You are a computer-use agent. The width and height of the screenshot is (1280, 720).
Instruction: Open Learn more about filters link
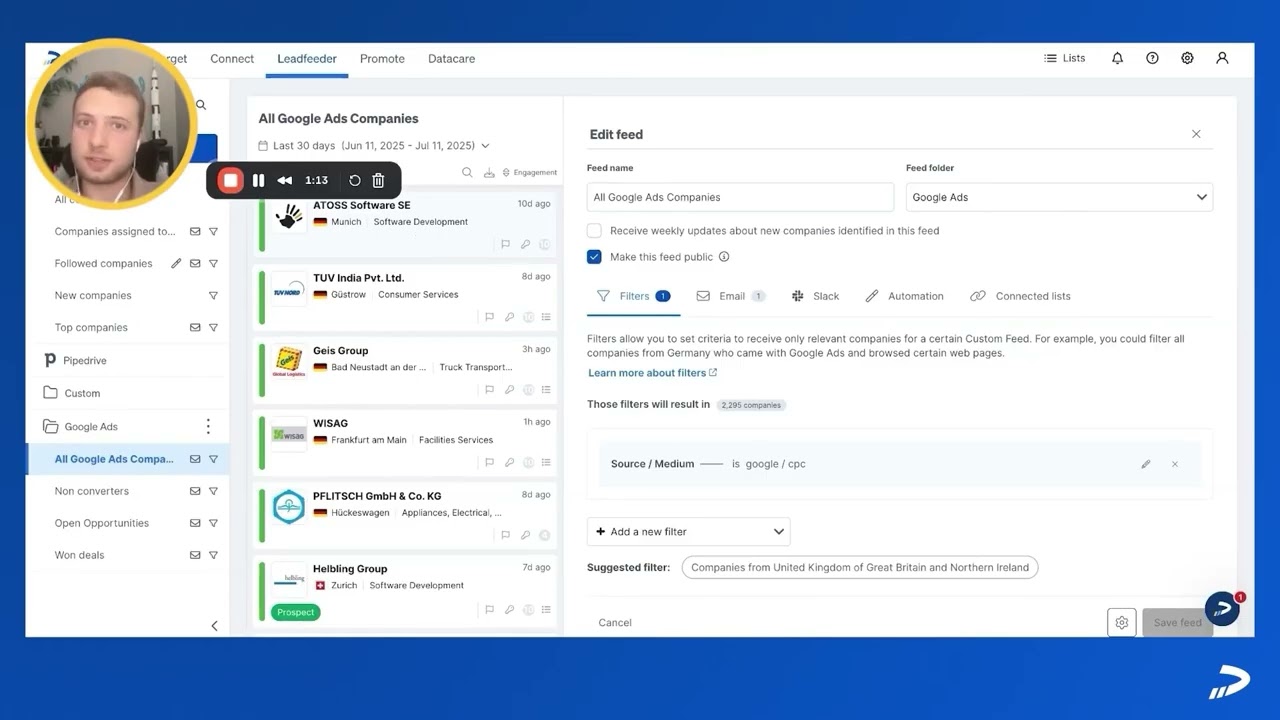(x=652, y=373)
